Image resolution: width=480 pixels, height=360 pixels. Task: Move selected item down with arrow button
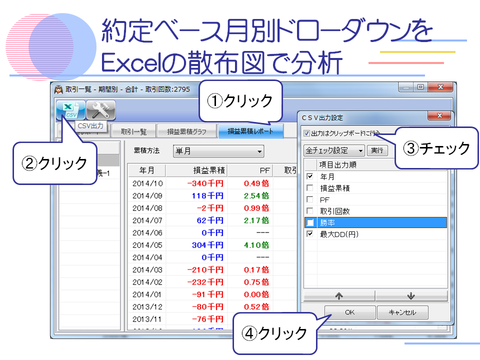pyautogui.click(x=411, y=296)
